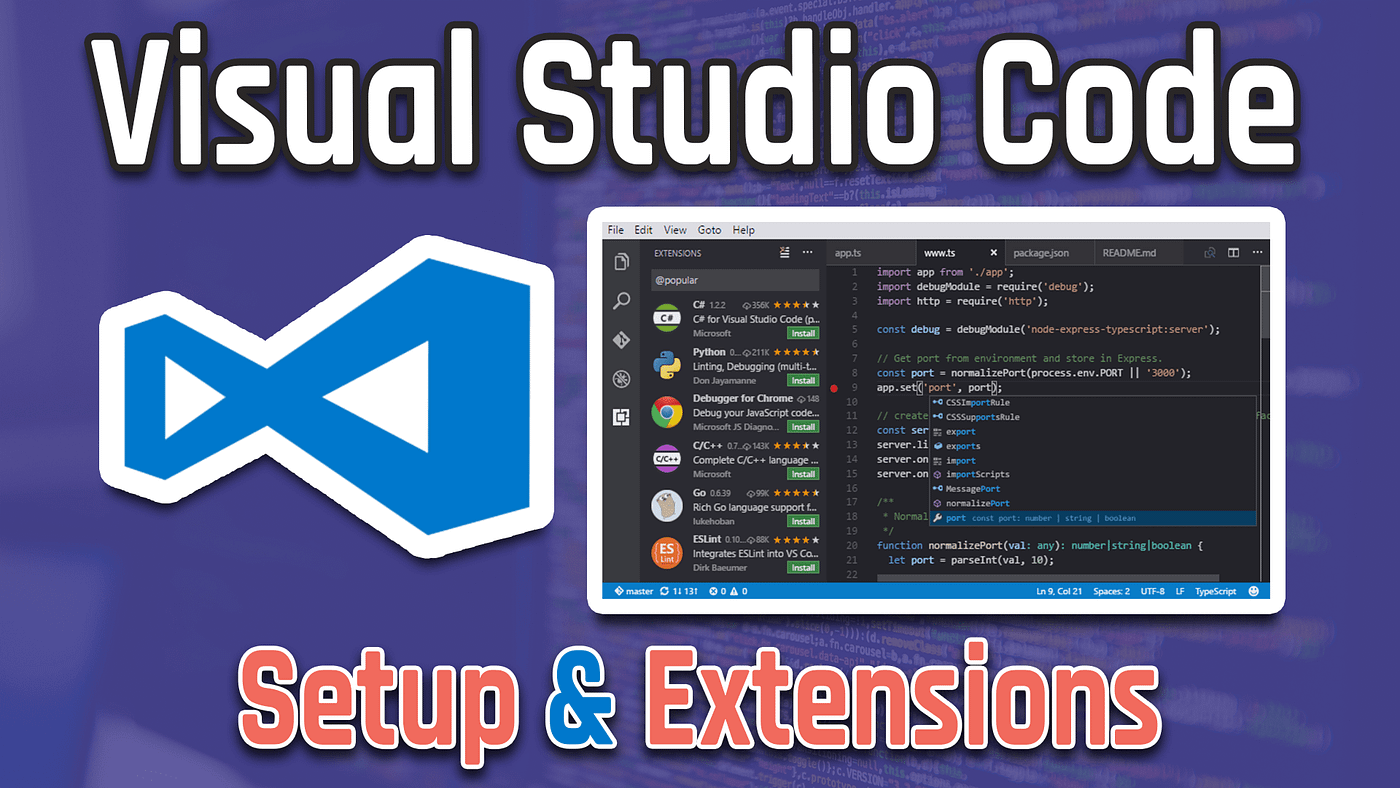The height and width of the screenshot is (788, 1400).
Task: Click the @popular extensions search field
Action: [x=735, y=280]
